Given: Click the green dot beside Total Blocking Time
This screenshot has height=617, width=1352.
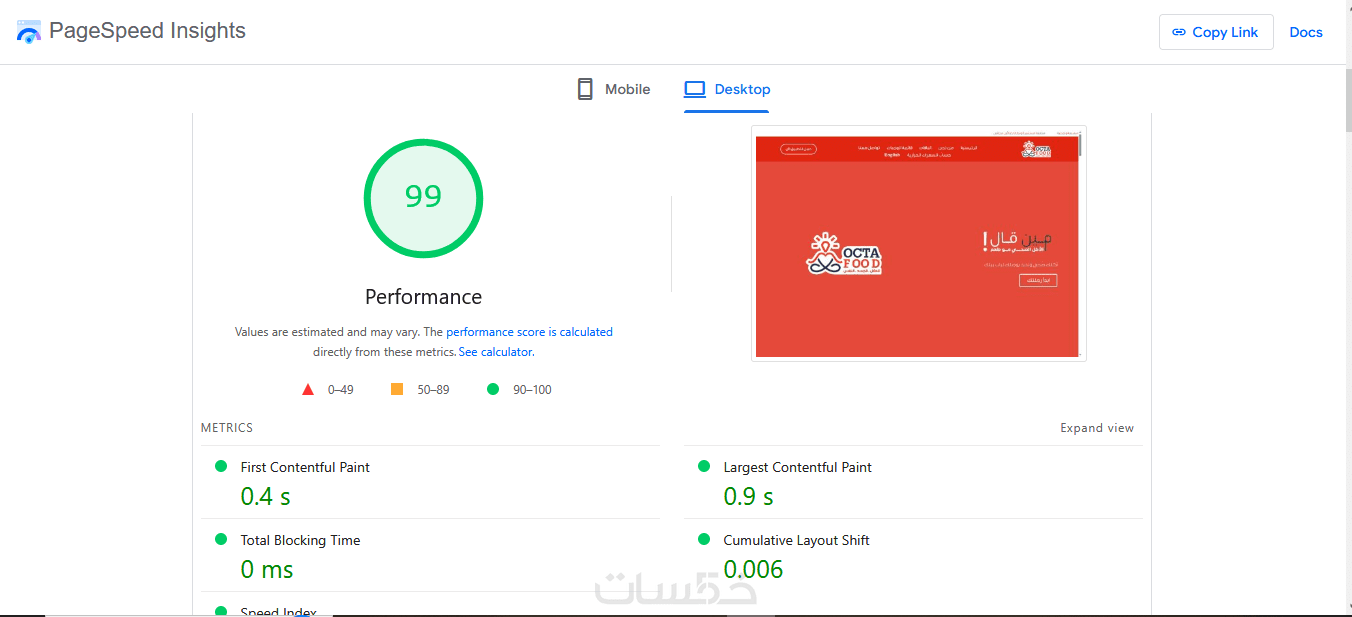Looking at the screenshot, I should pyautogui.click(x=221, y=539).
